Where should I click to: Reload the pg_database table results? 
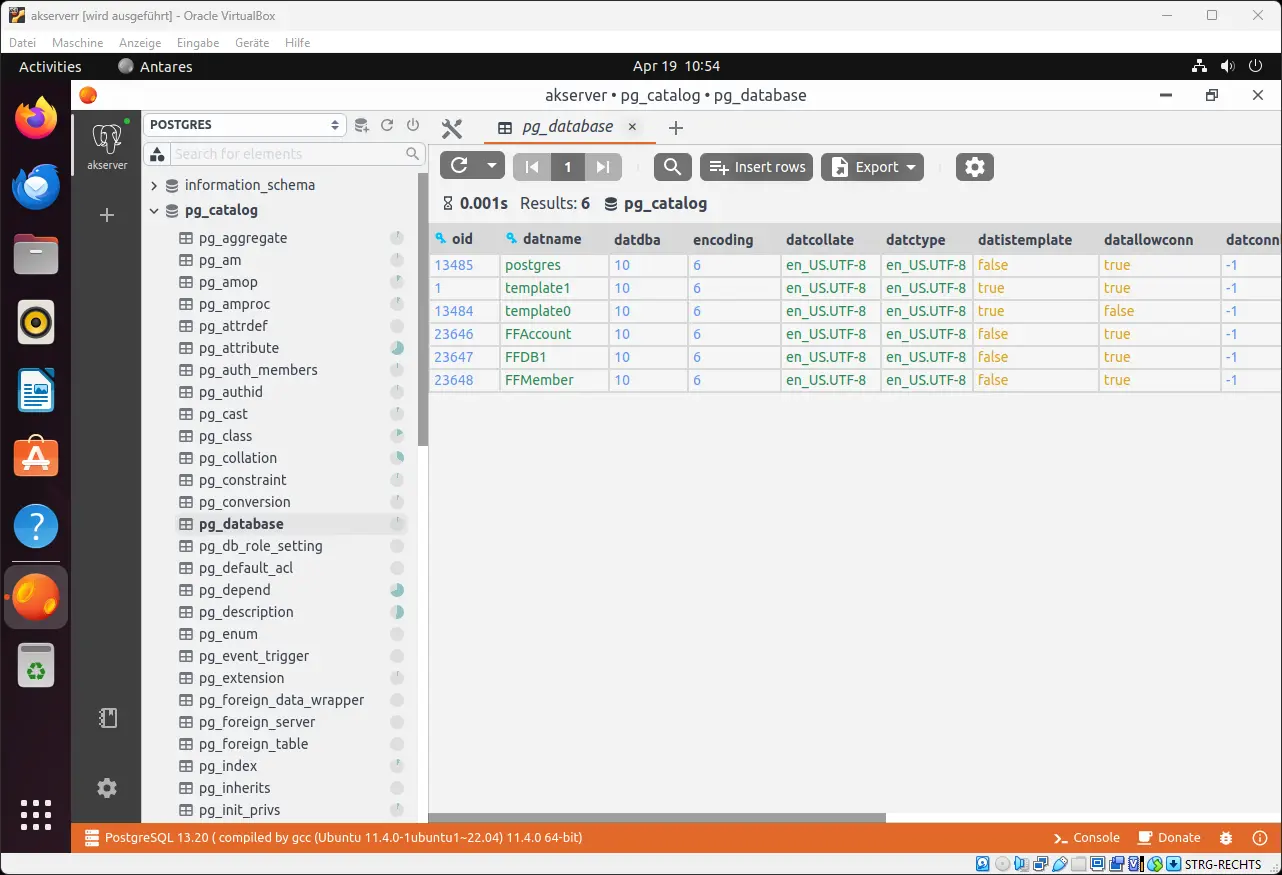pyautogui.click(x=459, y=167)
